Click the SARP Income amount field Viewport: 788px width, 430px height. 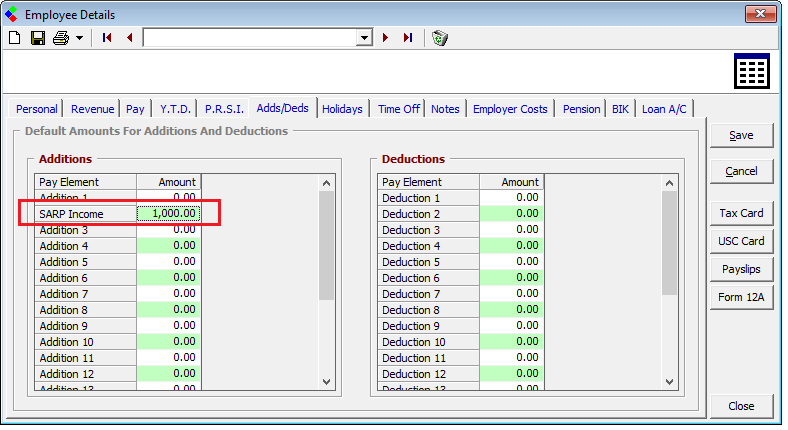169,214
